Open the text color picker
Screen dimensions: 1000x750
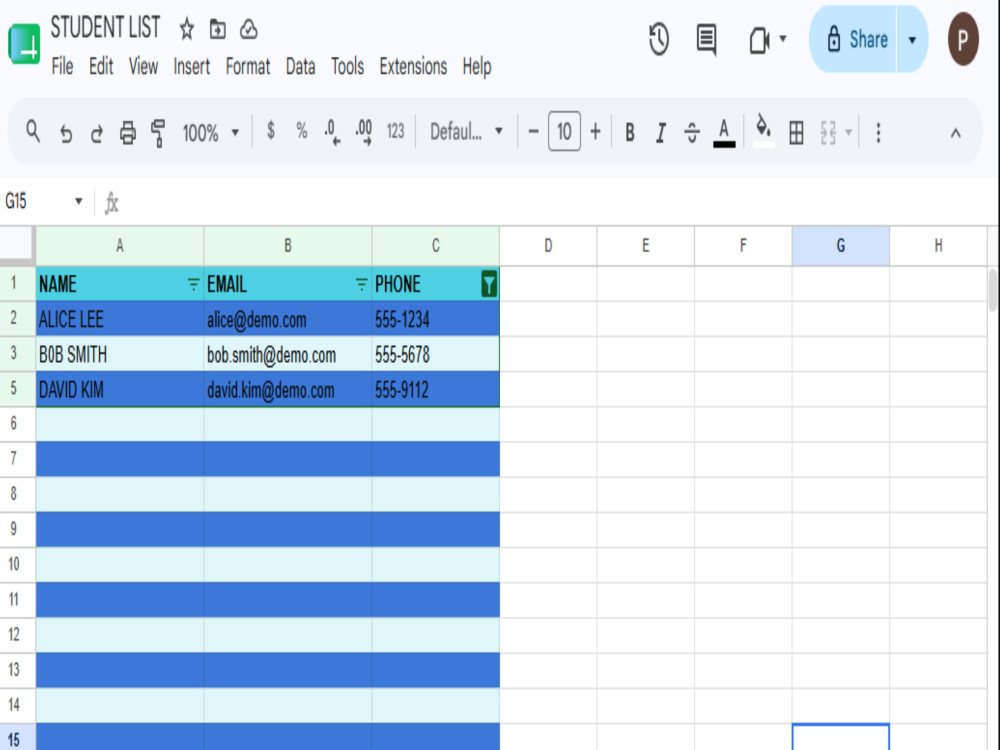[x=724, y=133]
